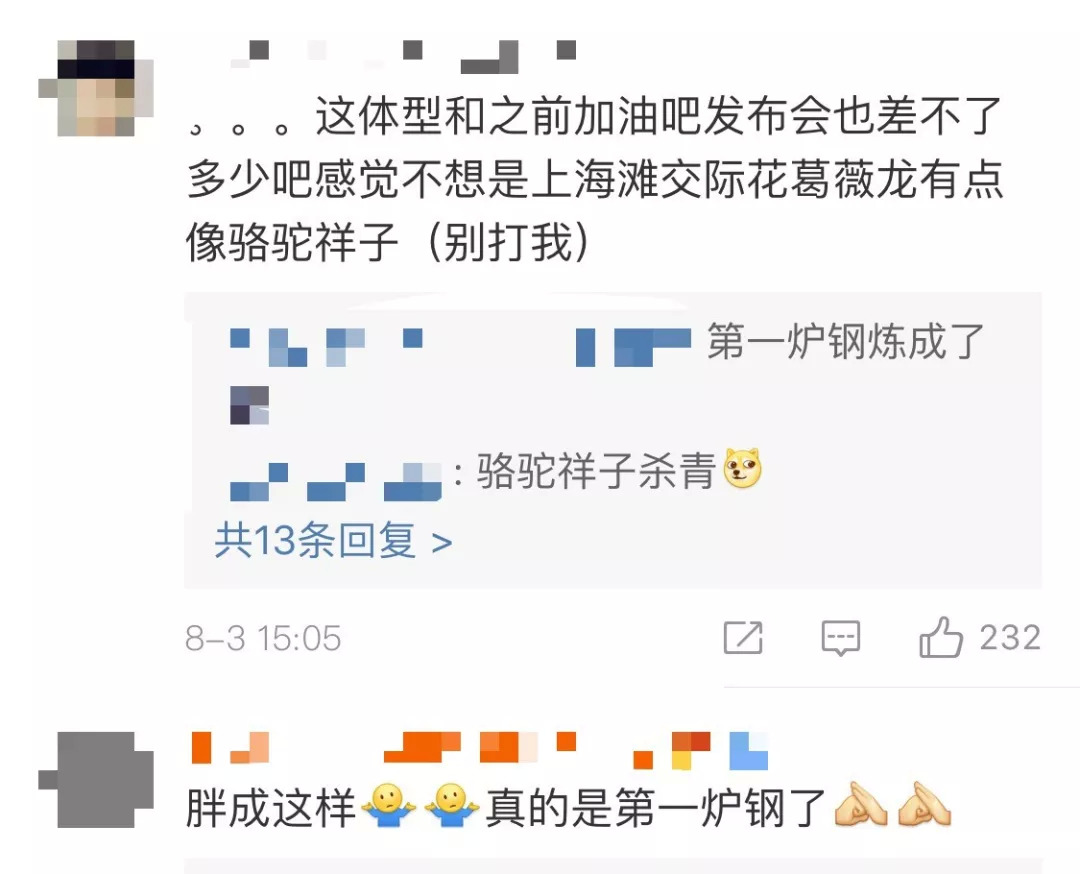Open the second commenter's gray avatar
The width and height of the screenshot is (1080, 874).
click(x=96, y=780)
